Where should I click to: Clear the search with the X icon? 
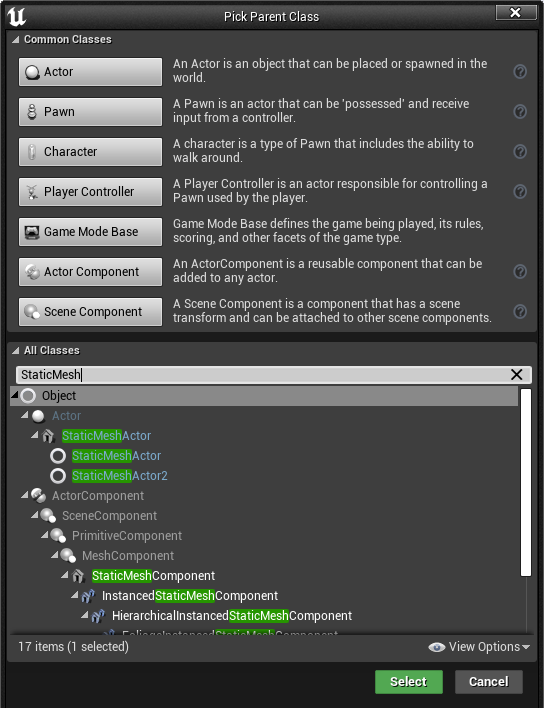[x=516, y=374]
